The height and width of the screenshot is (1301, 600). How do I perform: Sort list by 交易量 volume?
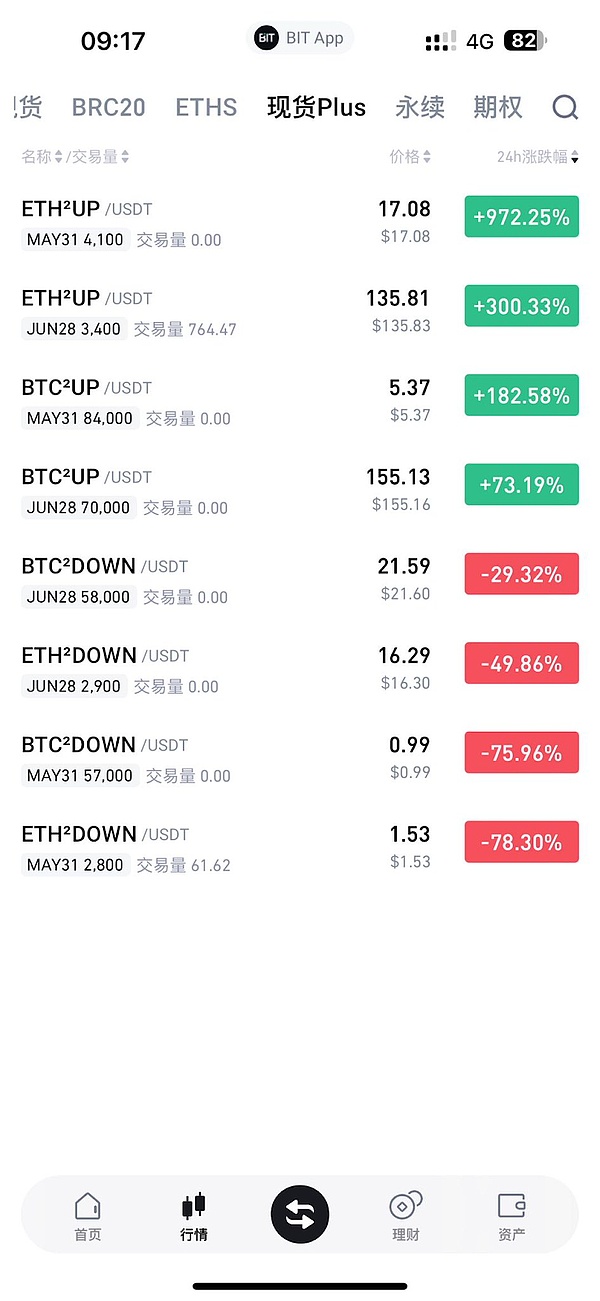pos(100,157)
